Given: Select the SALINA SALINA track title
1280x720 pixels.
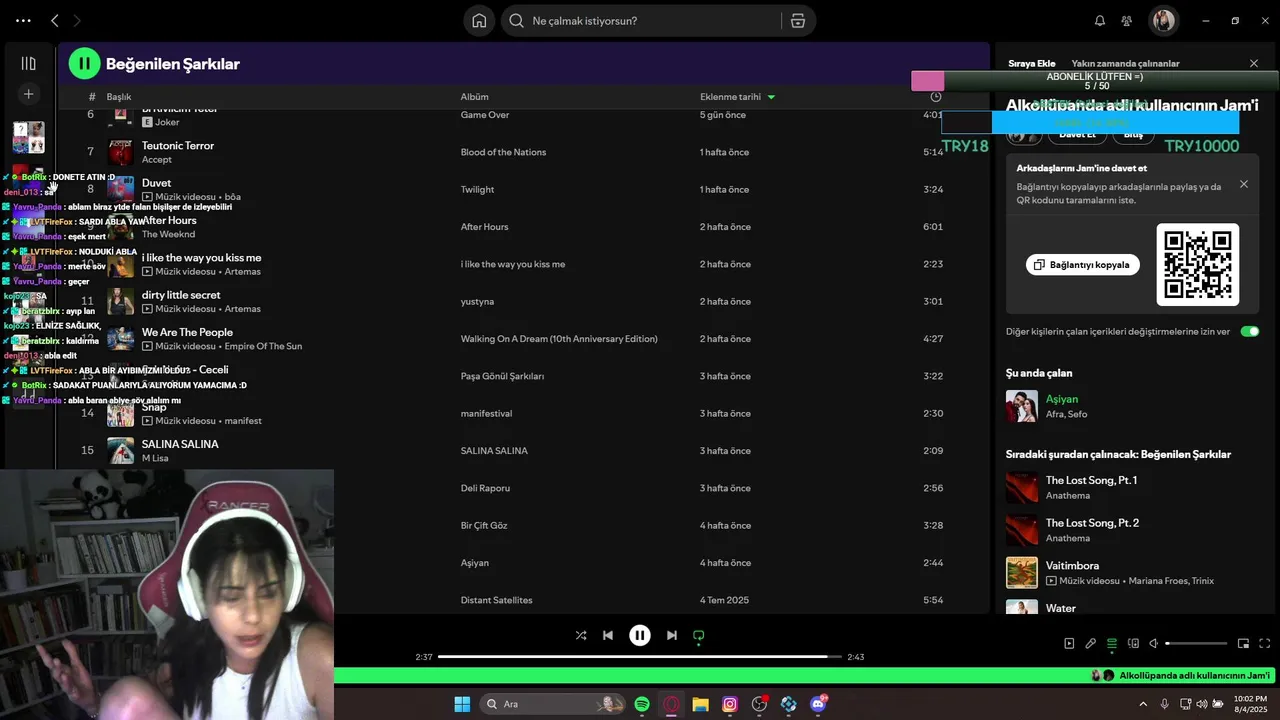Looking at the screenshot, I should pos(180,444).
